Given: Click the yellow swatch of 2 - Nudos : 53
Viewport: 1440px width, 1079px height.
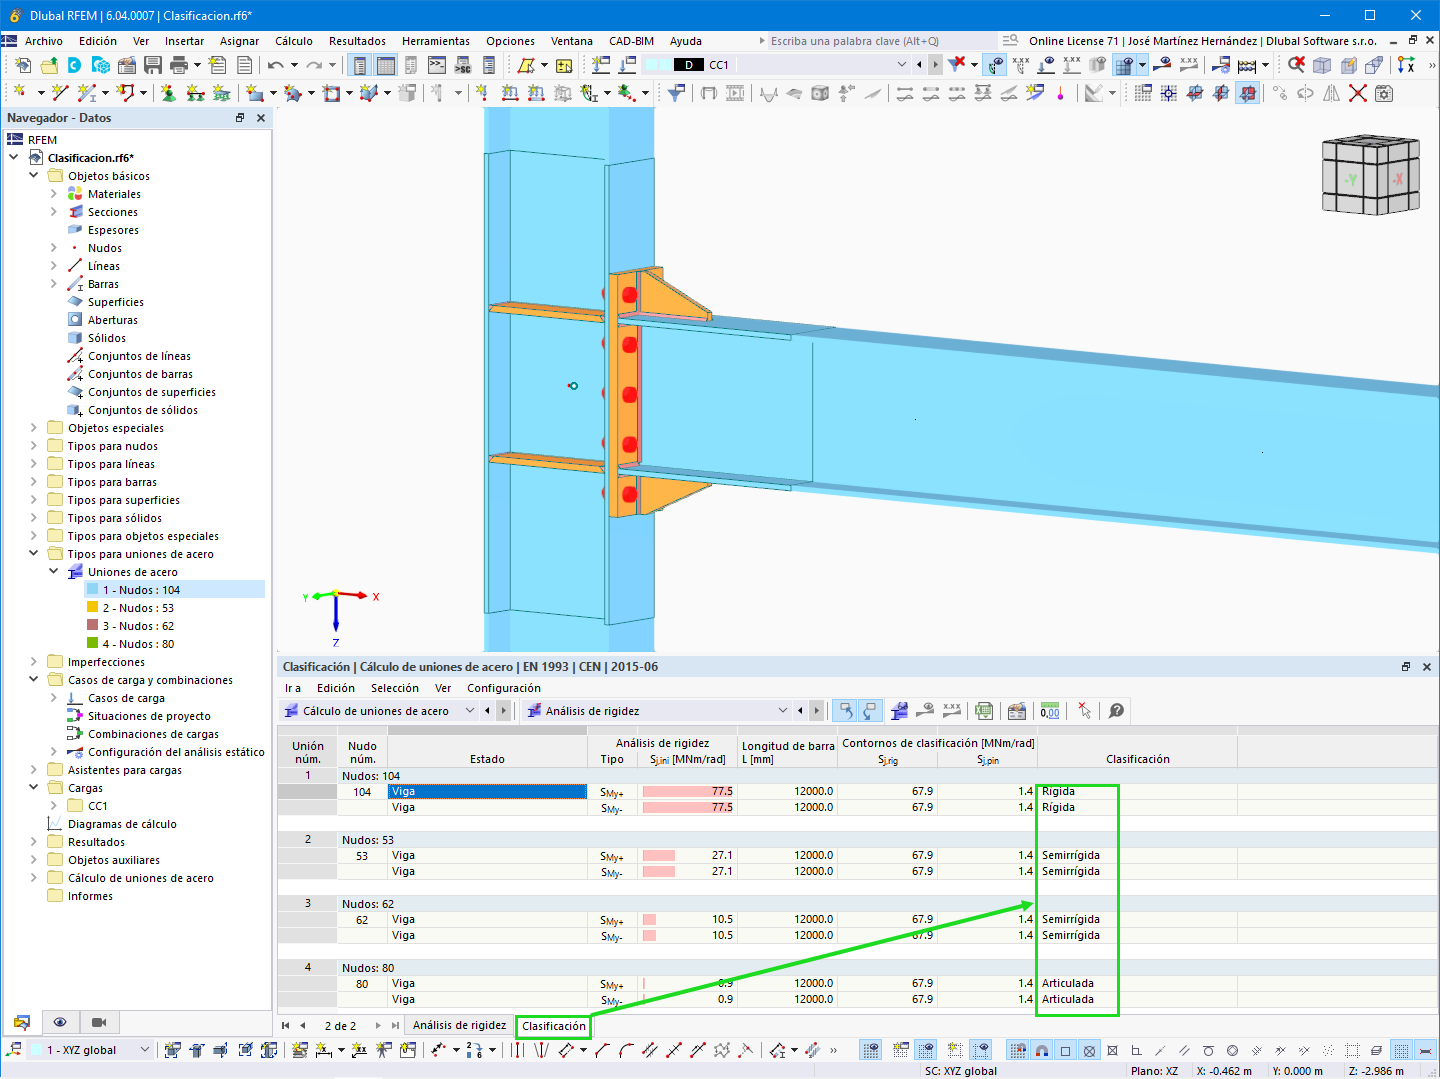Looking at the screenshot, I should pyautogui.click(x=93, y=608).
